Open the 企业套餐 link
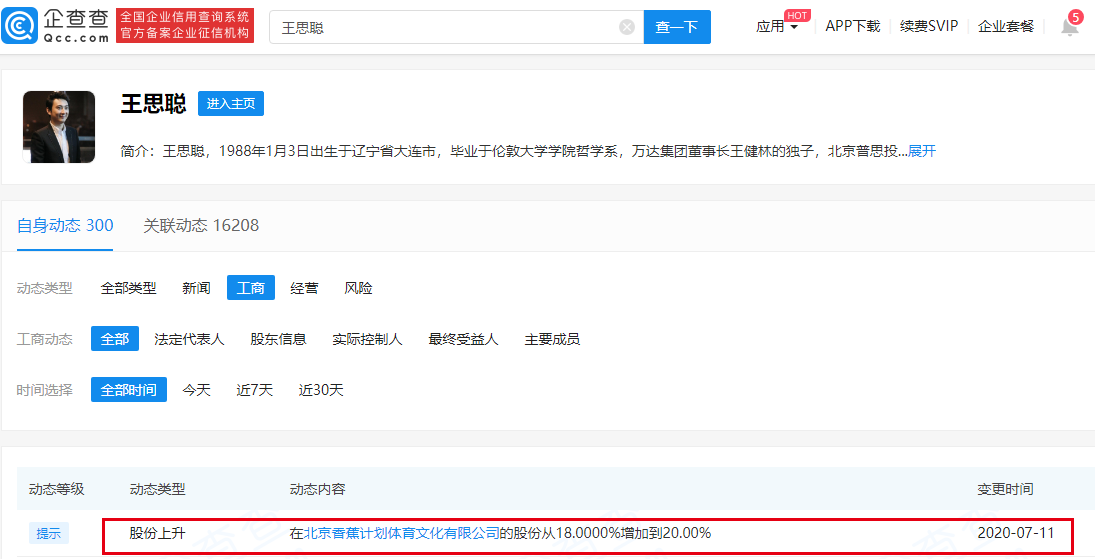Image resolution: width=1095 pixels, height=559 pixels. pyautogui.click(x=1006, y=27)
